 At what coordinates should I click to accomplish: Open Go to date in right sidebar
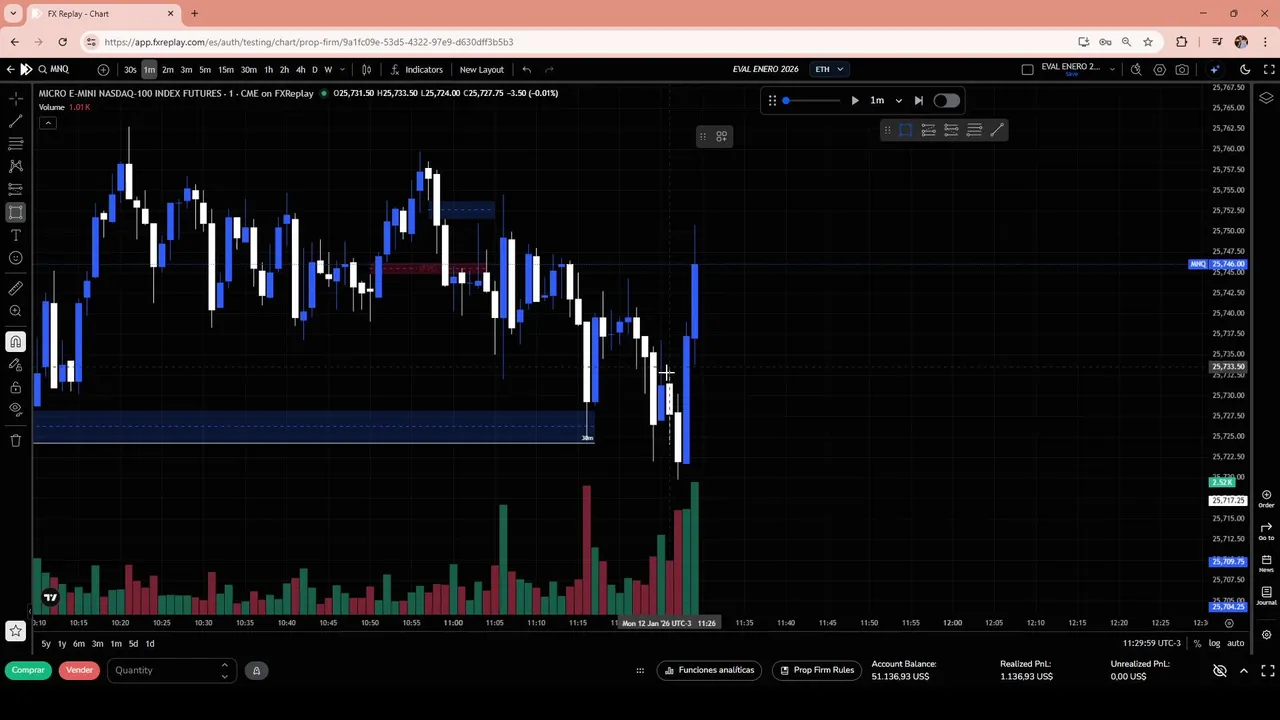(1266, 530)
